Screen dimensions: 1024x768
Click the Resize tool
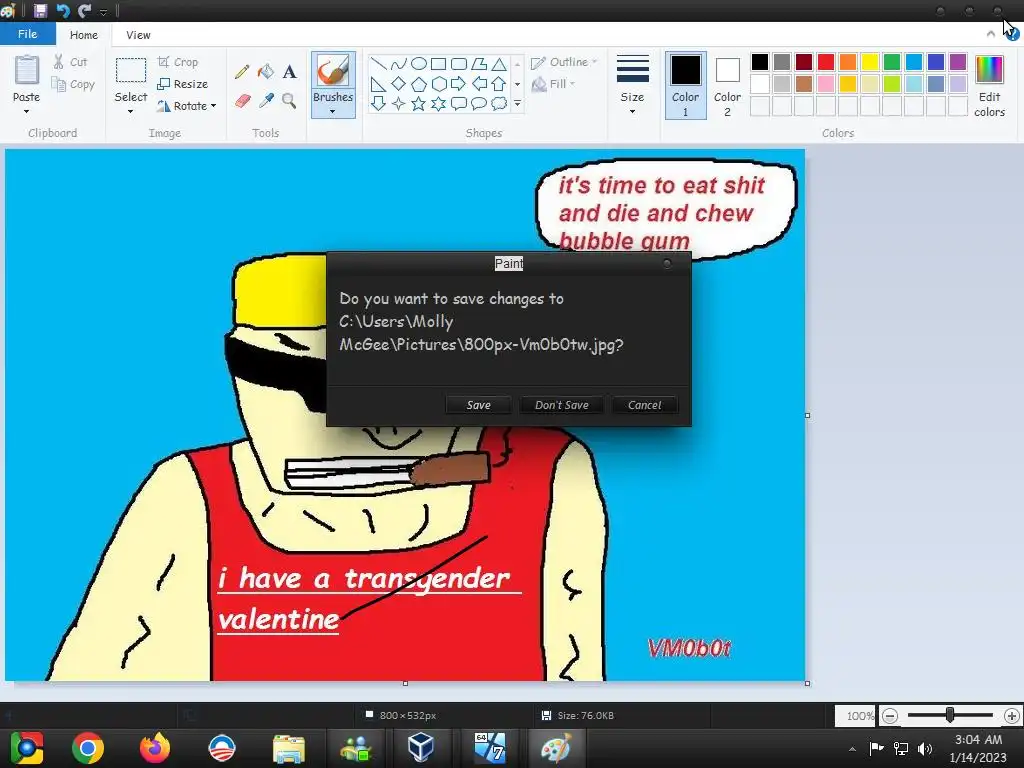click(x=183, y=84)
